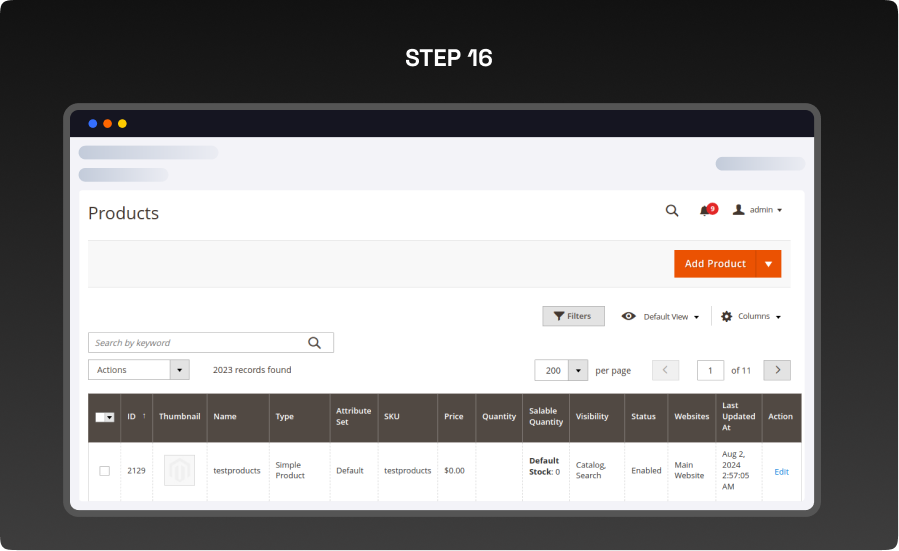The image size is (899, 551).
Task: Click the Edit link for testproducts
Action: point(781,472)
